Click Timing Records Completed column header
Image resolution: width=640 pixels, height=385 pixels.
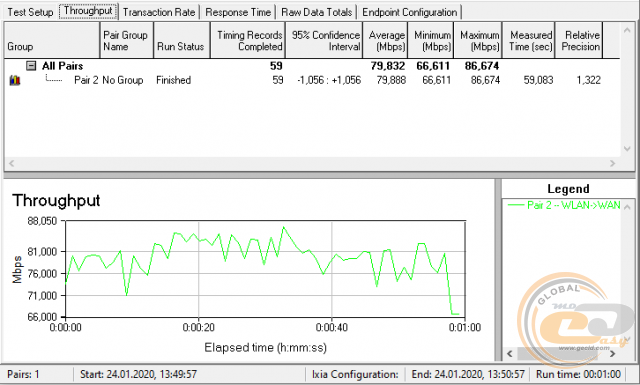(x=248, y=40)
